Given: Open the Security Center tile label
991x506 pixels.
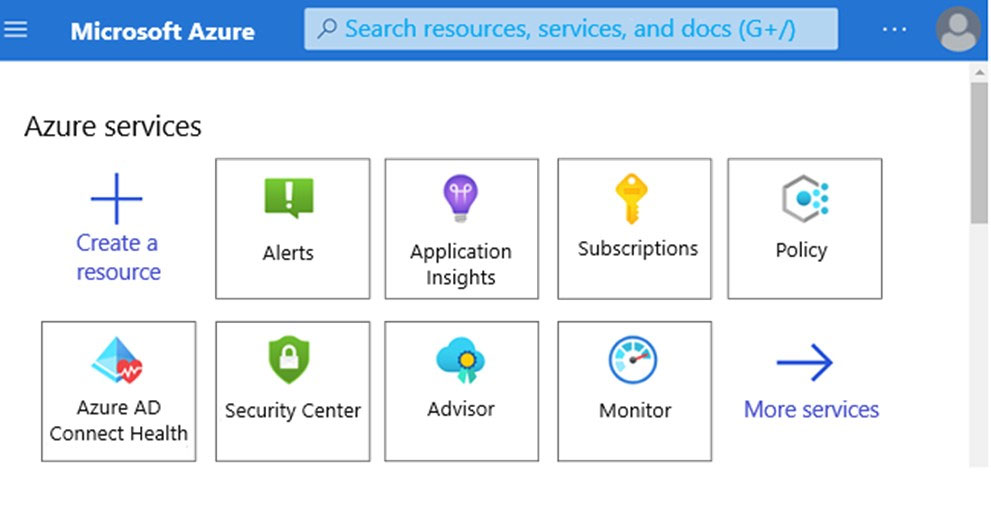Looking at the screenshot, I should 293,411.
